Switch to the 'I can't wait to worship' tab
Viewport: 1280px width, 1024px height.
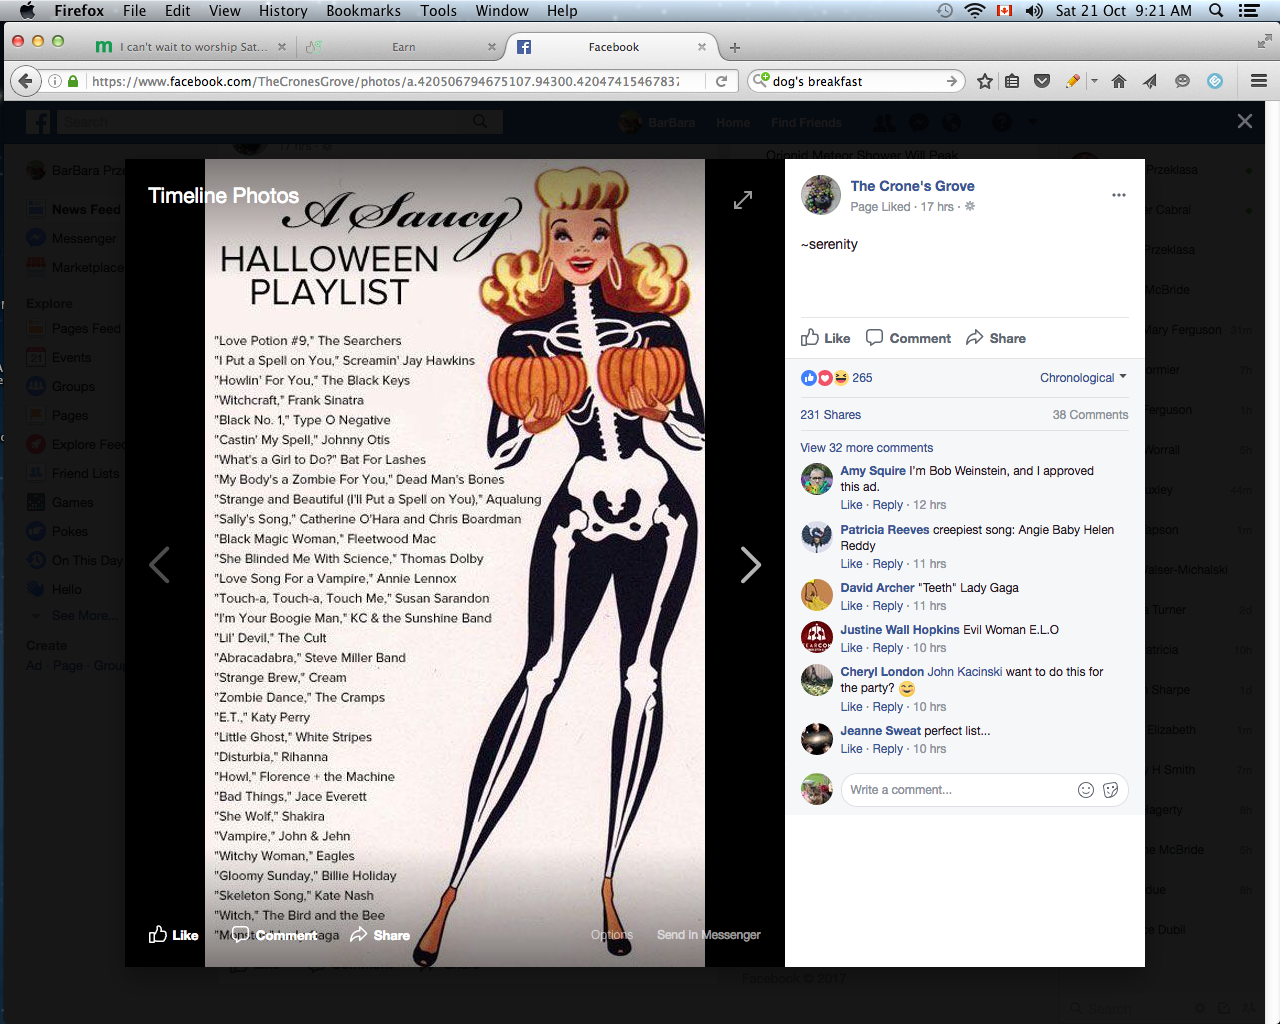(x=190, y=47)
